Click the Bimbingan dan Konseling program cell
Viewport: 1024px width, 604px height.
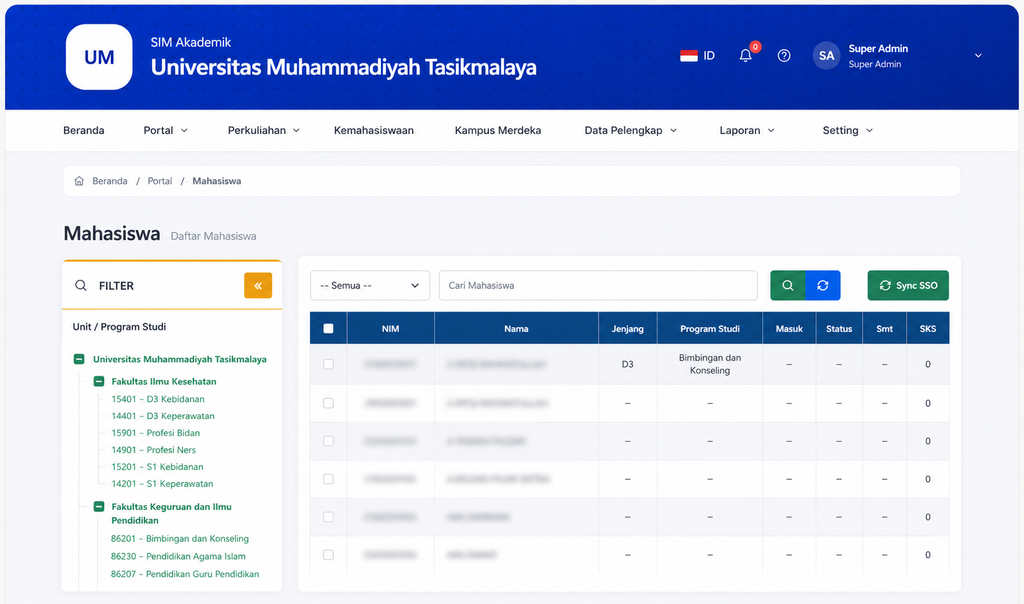[710, 364]
